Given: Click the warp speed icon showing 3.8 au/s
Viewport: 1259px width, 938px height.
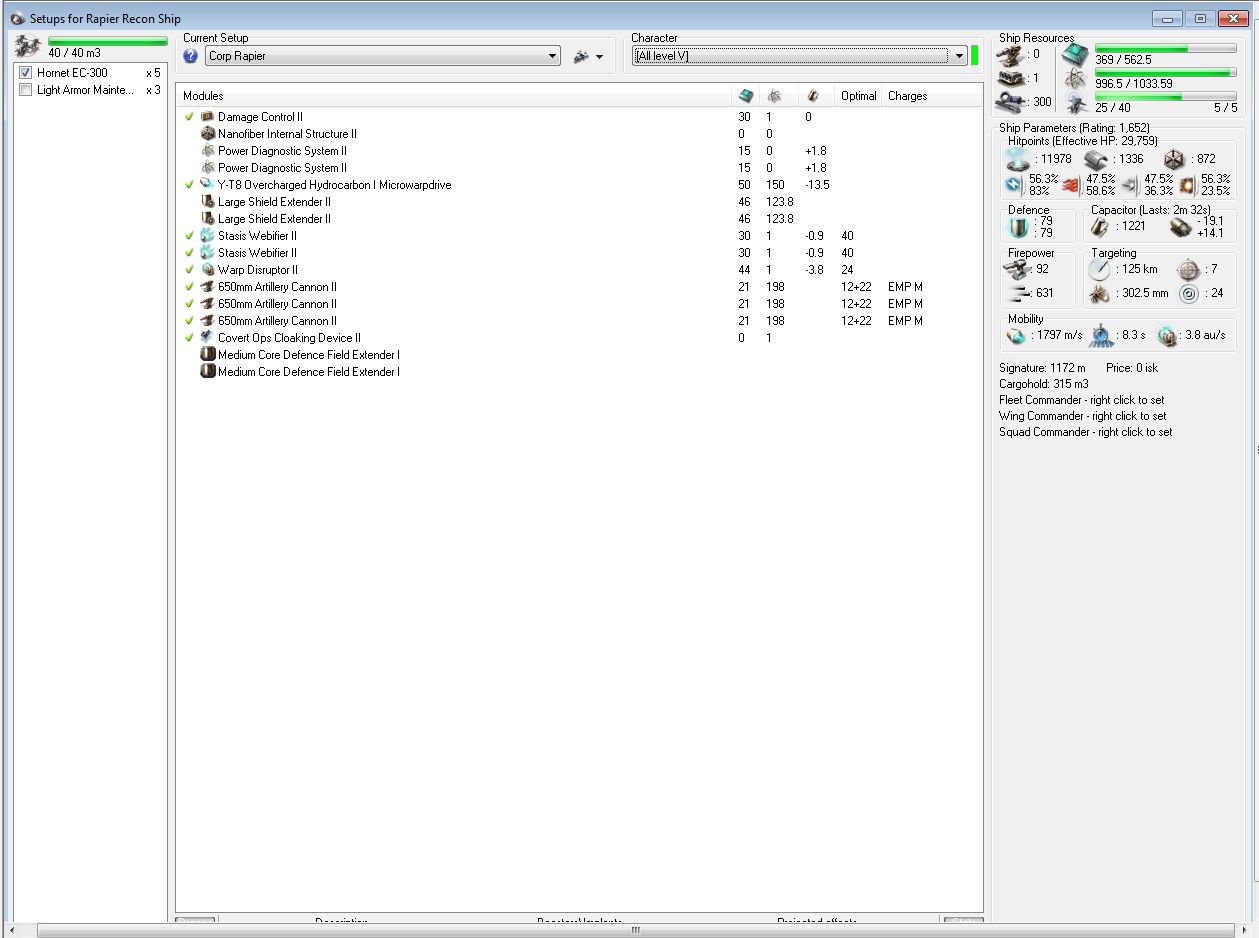Looking at the screenshot, I should (1167, 336).
